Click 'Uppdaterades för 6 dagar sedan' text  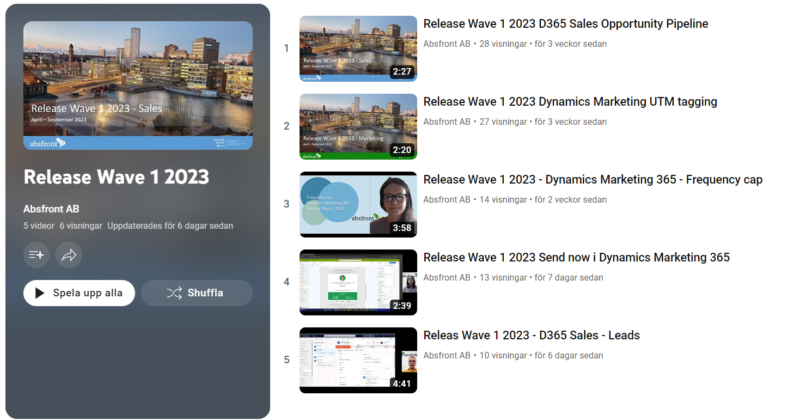170,226
